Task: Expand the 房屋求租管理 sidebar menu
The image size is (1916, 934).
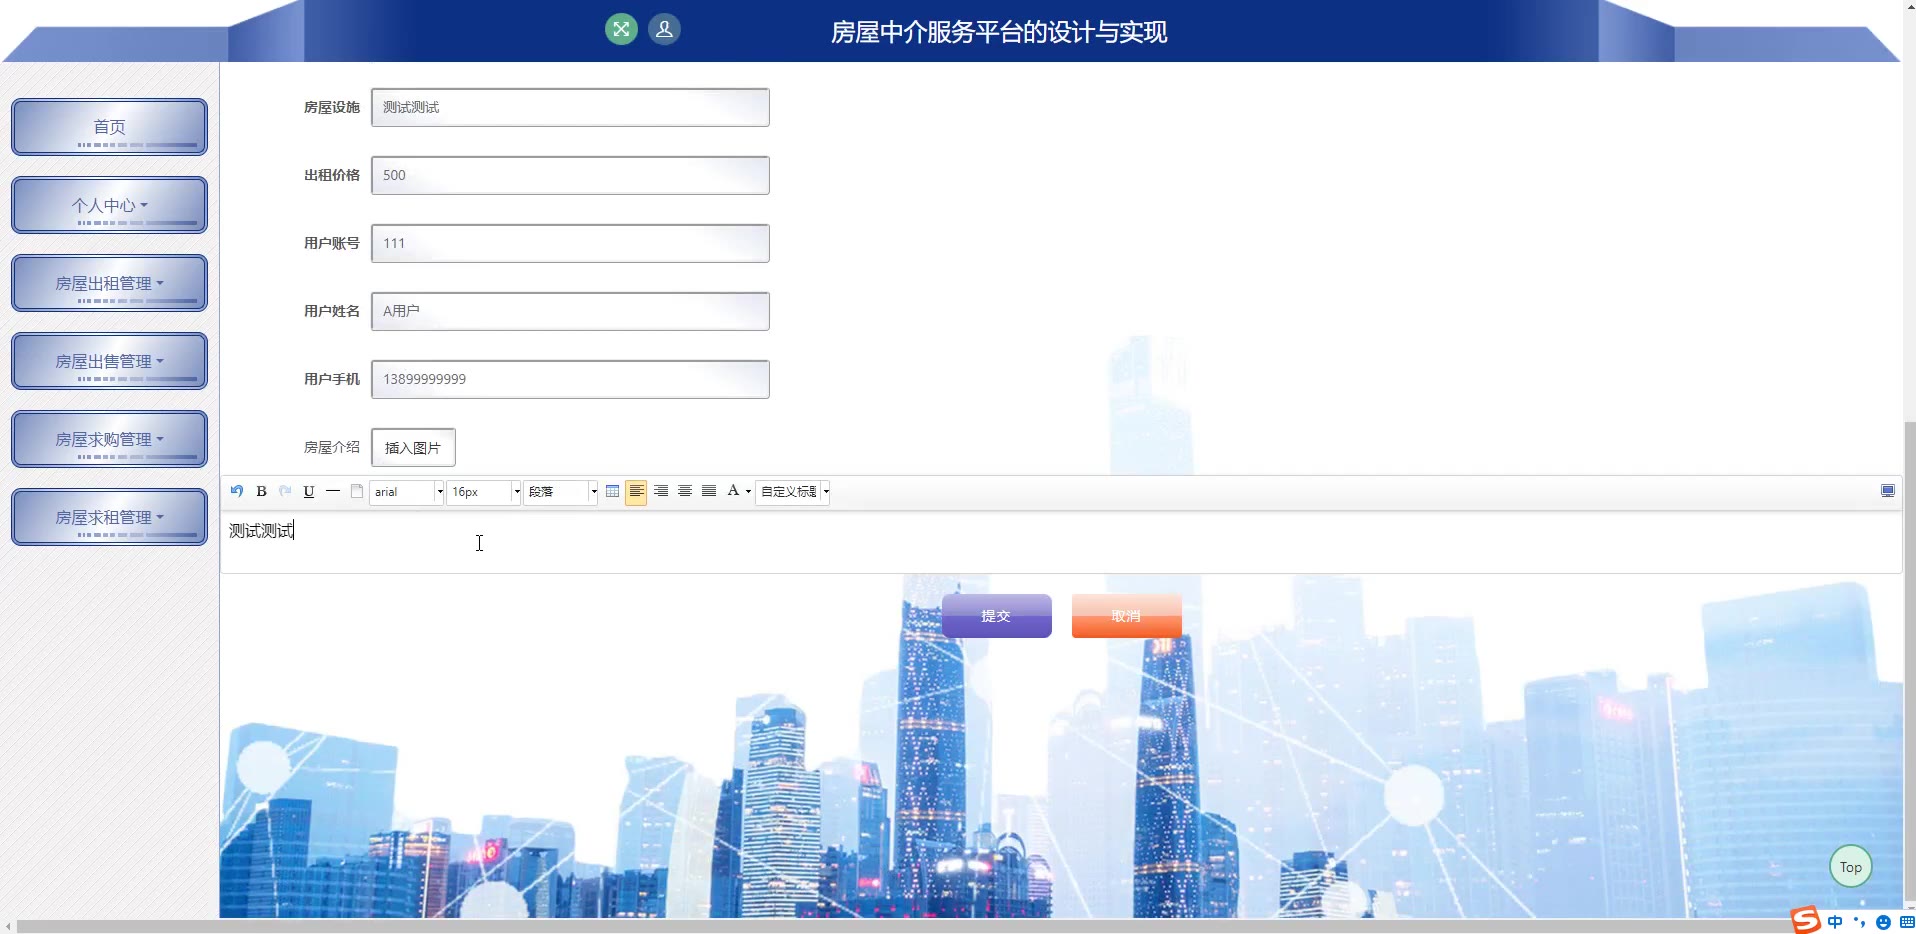Action: (x=109, y=517)
